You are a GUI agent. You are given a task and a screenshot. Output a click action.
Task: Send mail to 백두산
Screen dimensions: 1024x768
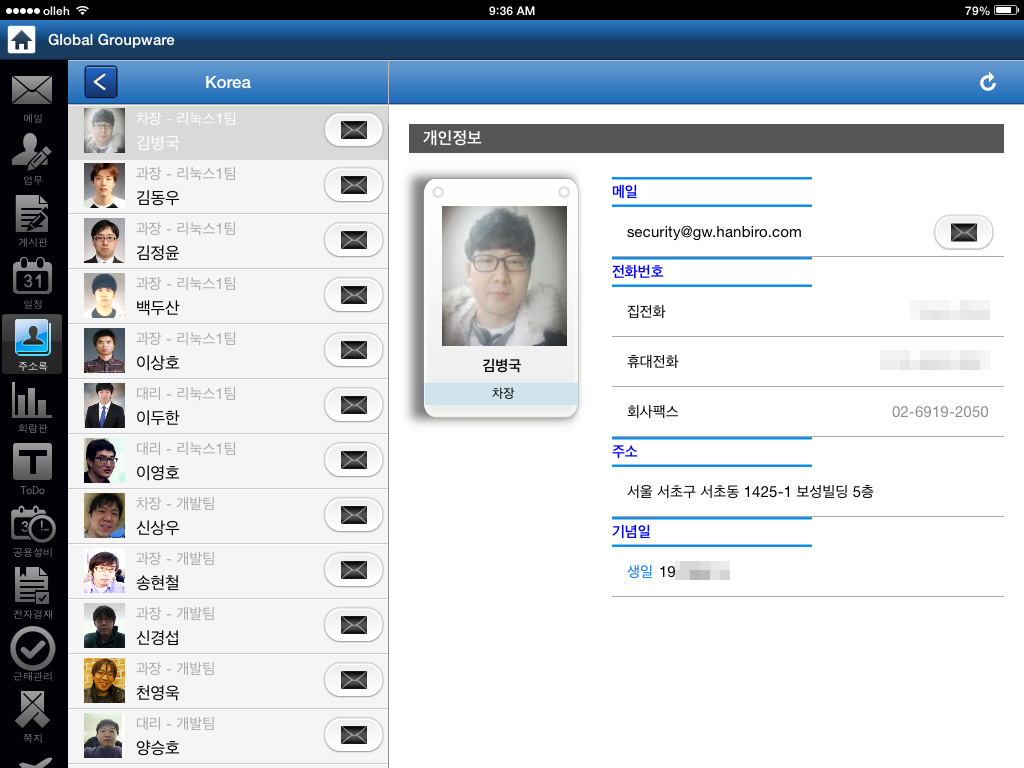point(353,295)
